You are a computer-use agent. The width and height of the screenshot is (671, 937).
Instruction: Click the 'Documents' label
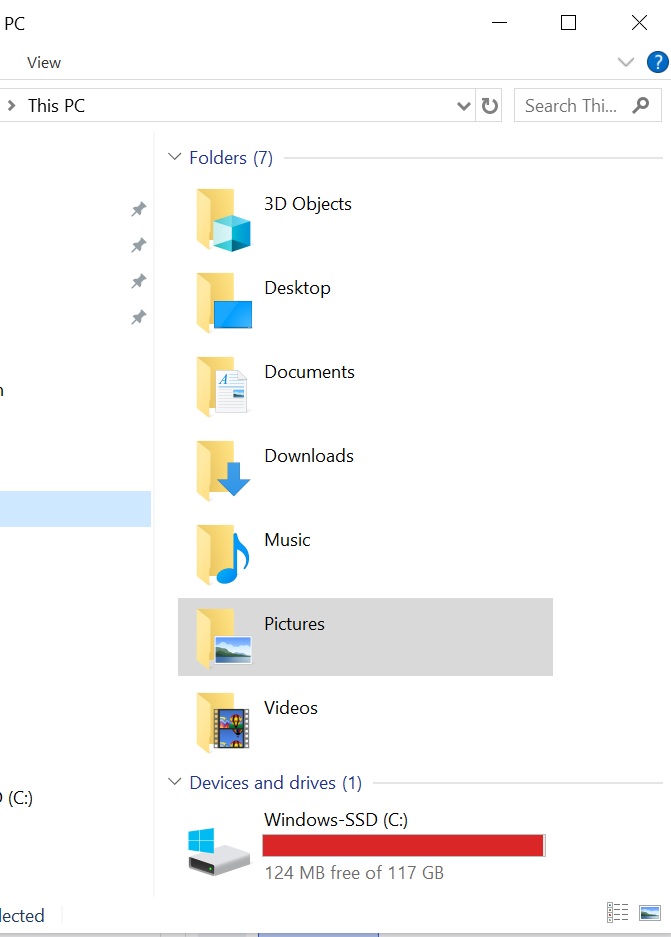click(310, 372)
